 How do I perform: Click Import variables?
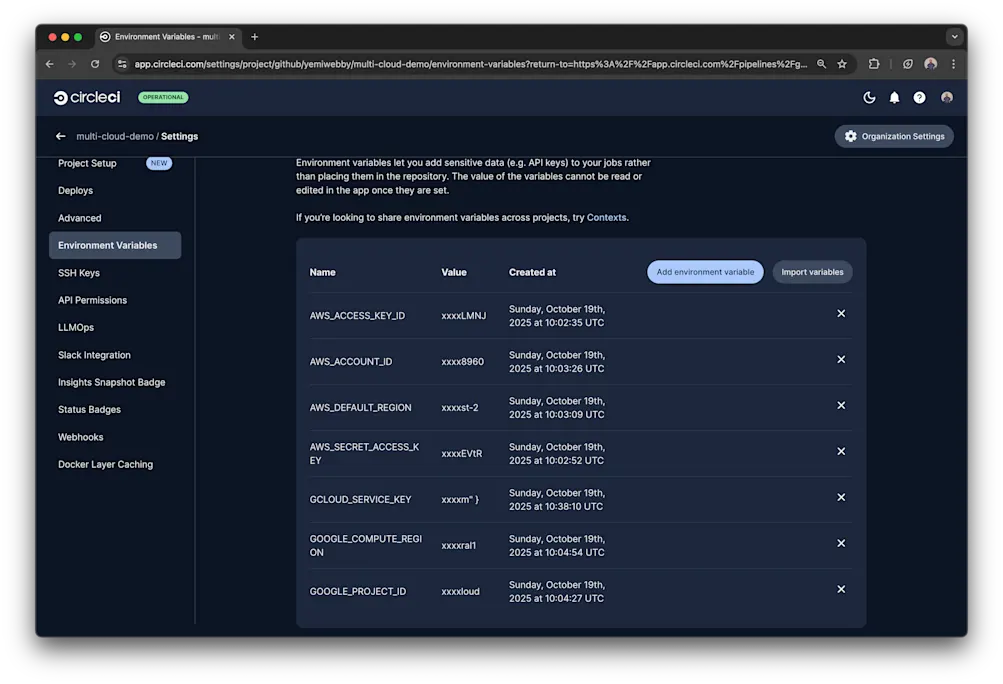(x=812, y=271)
